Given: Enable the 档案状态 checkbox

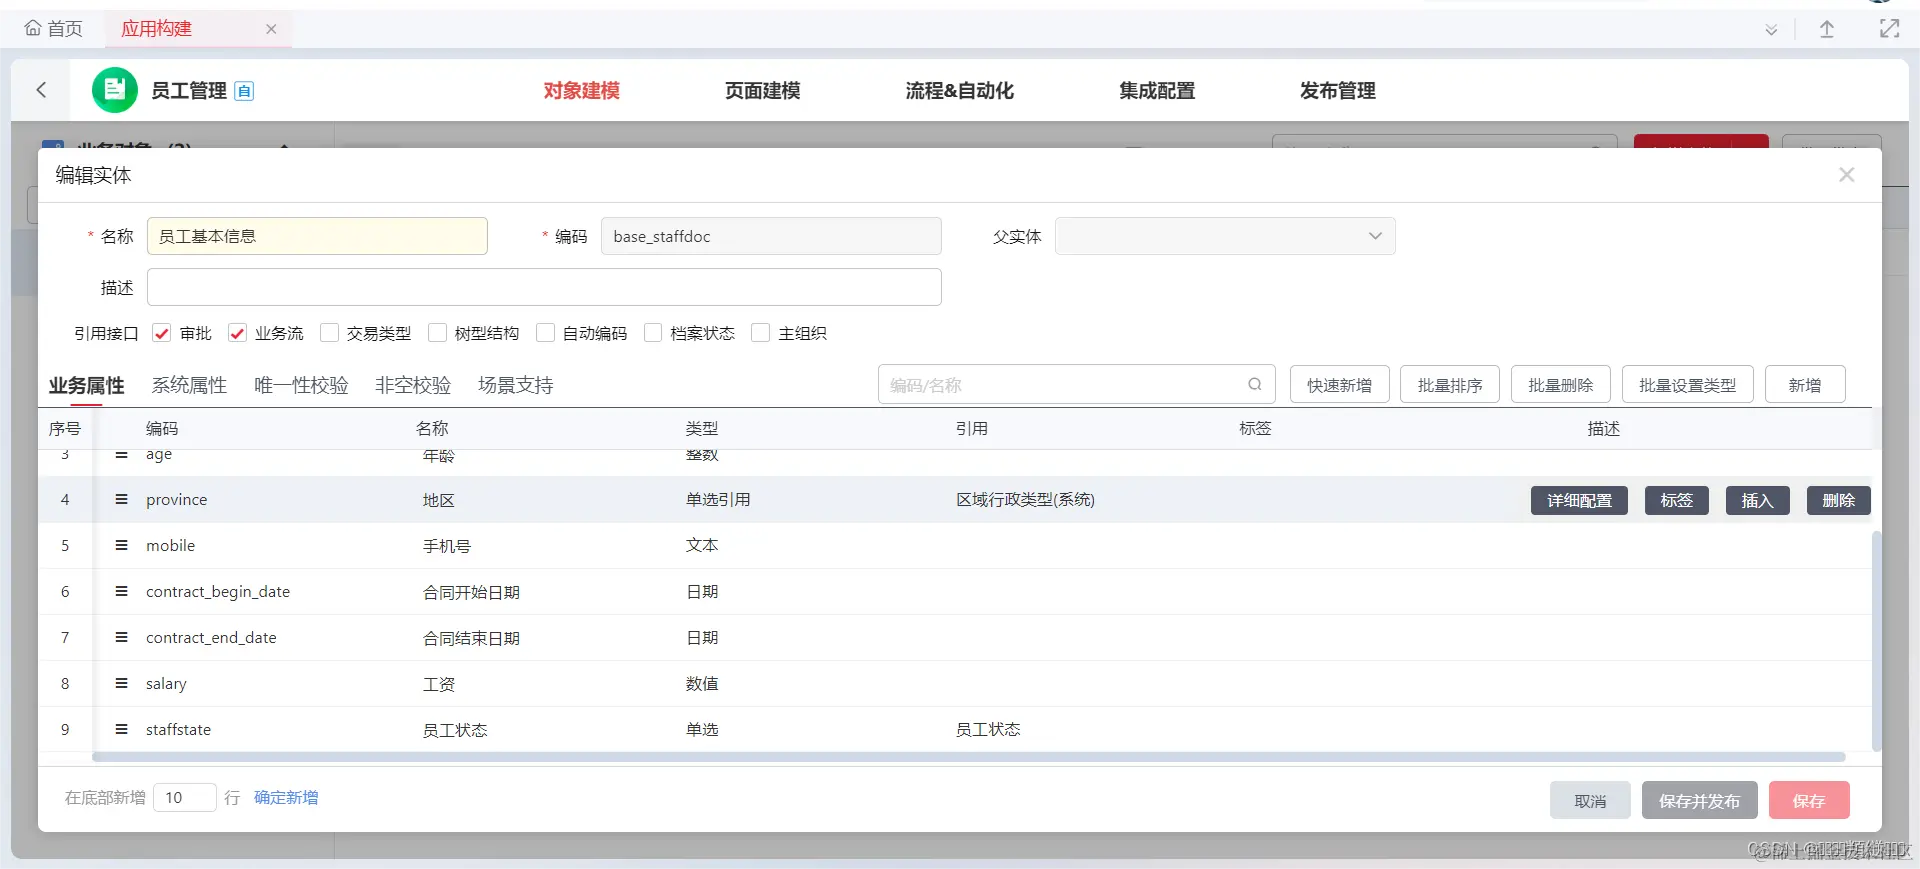Looking at the screenshot, I should (x=653, y=333).
